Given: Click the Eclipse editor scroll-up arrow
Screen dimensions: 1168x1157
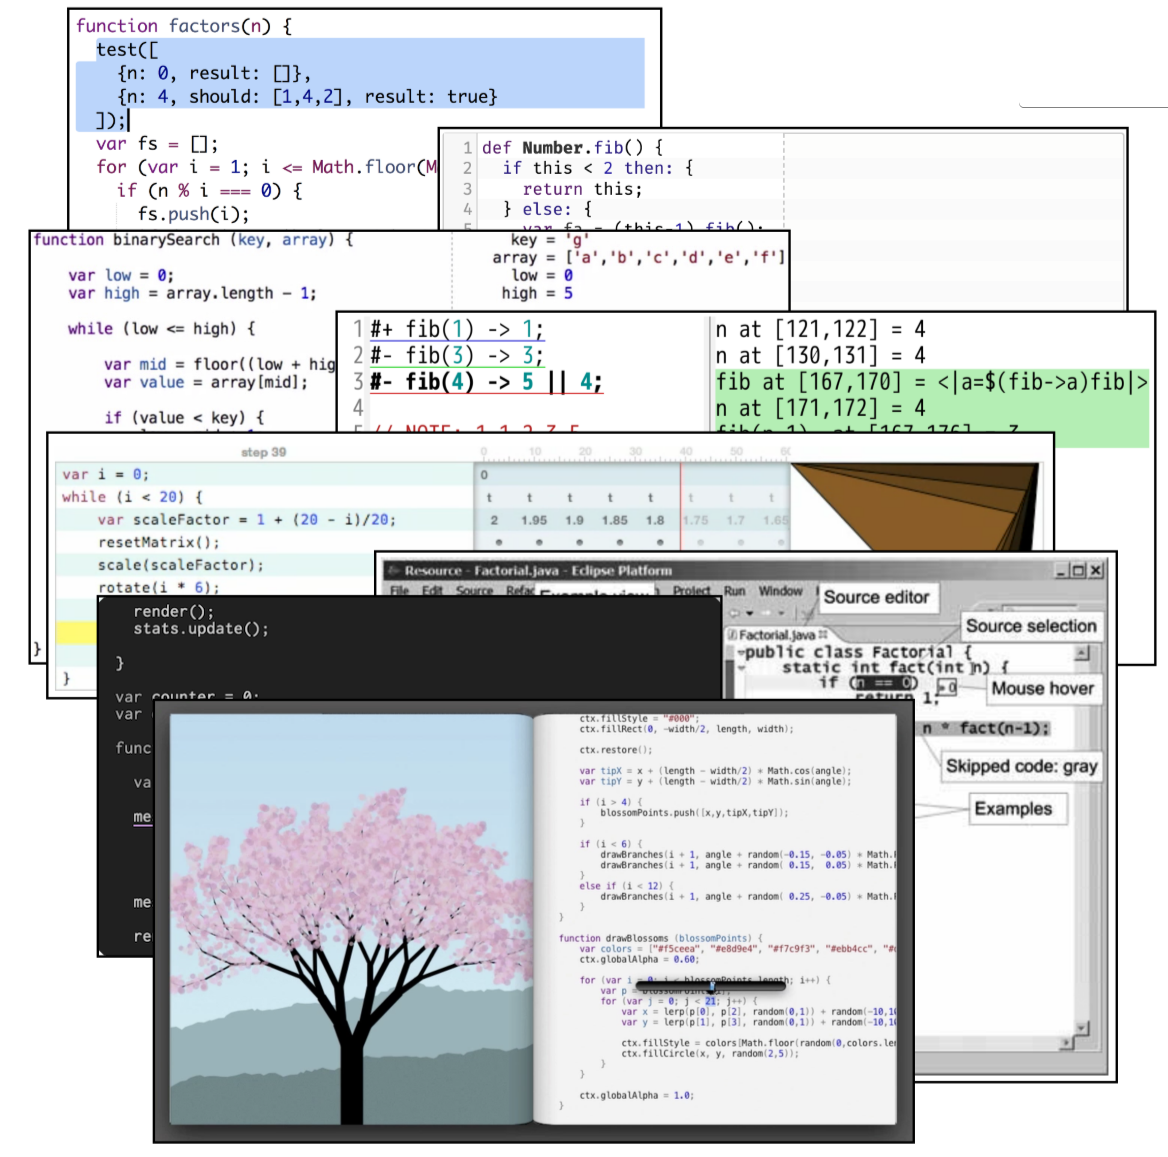Looking at the screenshot, I should (1081, 653).
